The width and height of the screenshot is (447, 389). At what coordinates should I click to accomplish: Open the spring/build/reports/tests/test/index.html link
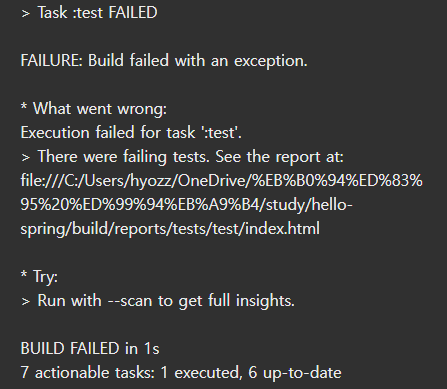170,229
